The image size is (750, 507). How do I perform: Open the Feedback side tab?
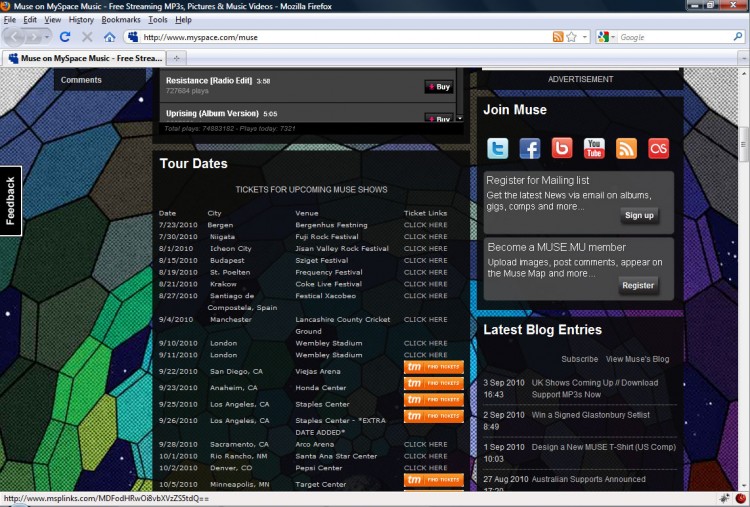pos(11,201)
